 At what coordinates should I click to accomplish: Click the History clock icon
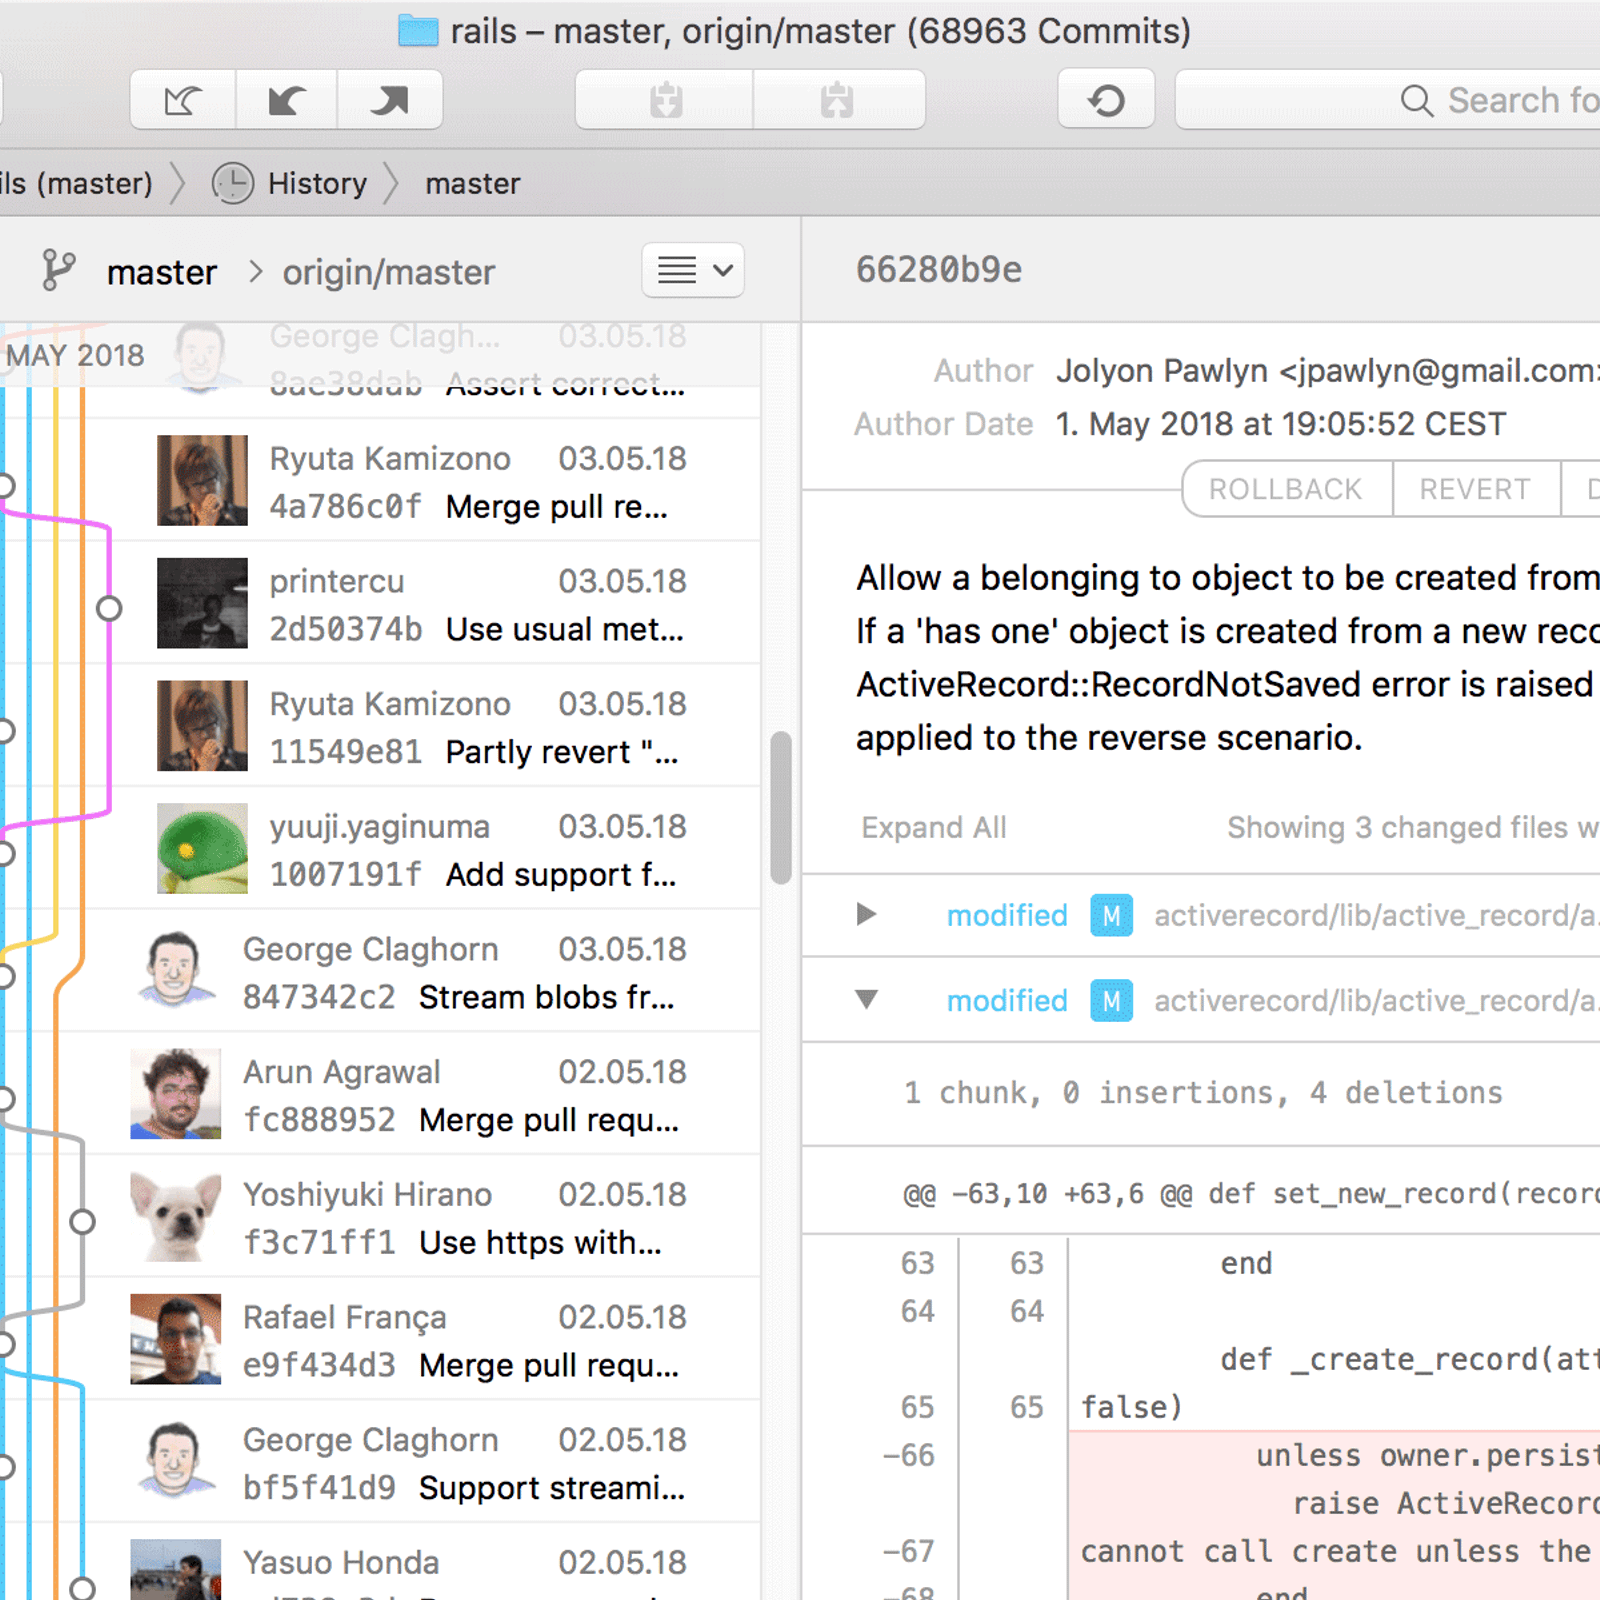(233, 184)
